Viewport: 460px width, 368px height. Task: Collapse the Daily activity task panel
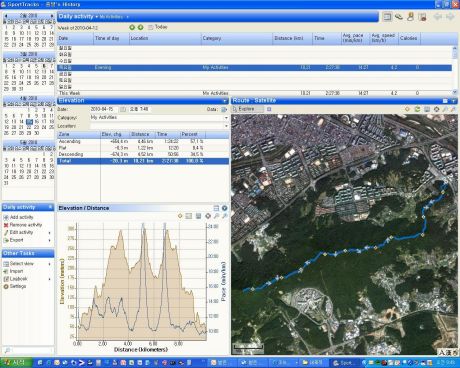point(50,207)
